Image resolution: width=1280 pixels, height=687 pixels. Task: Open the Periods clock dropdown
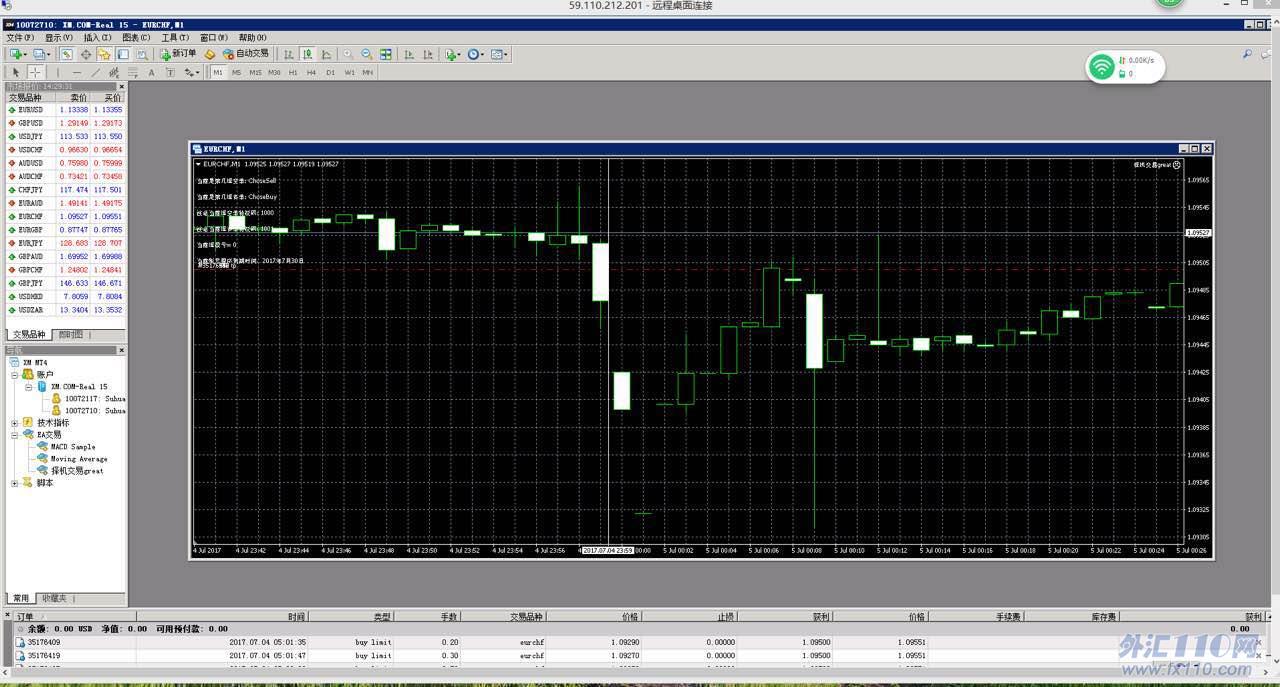pyautogui.click(x=475, y=54)
